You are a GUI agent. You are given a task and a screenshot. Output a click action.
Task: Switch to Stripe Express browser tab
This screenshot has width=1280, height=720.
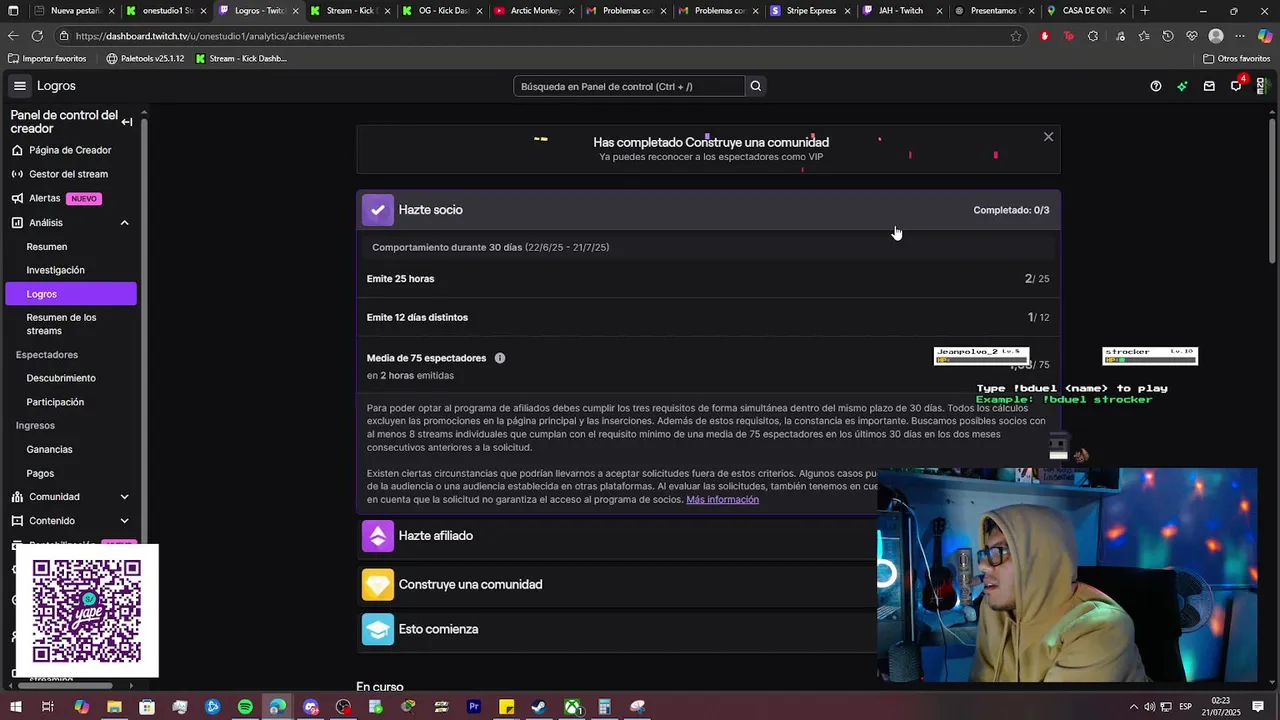tap(807, 11)
